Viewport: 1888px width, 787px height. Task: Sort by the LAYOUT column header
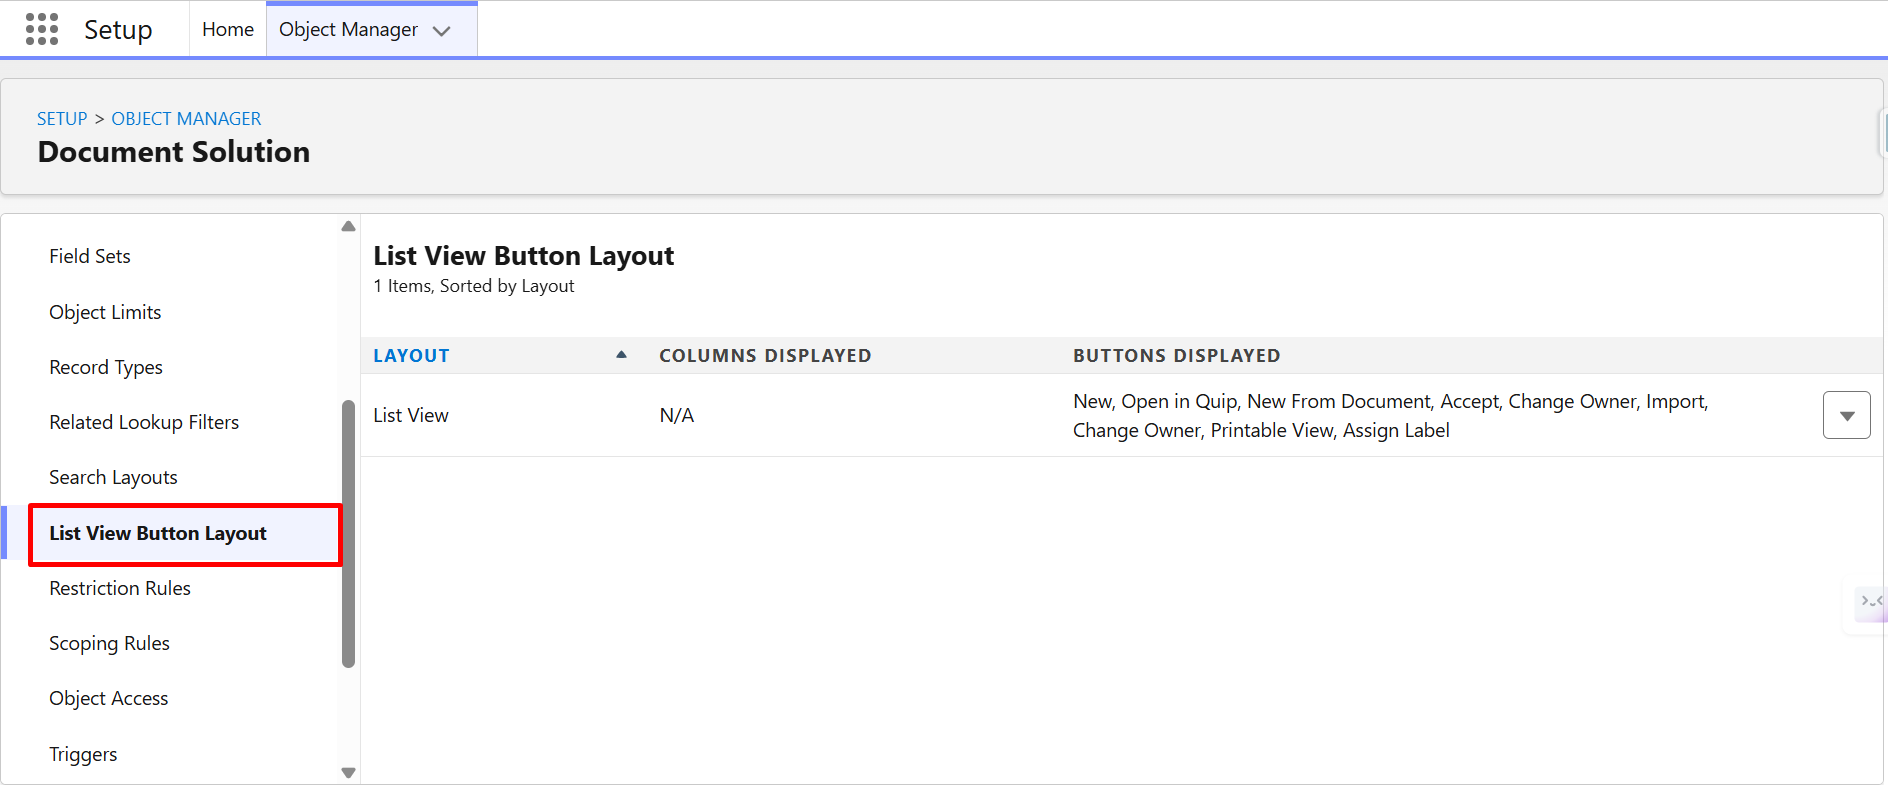(x=411, y=356)
